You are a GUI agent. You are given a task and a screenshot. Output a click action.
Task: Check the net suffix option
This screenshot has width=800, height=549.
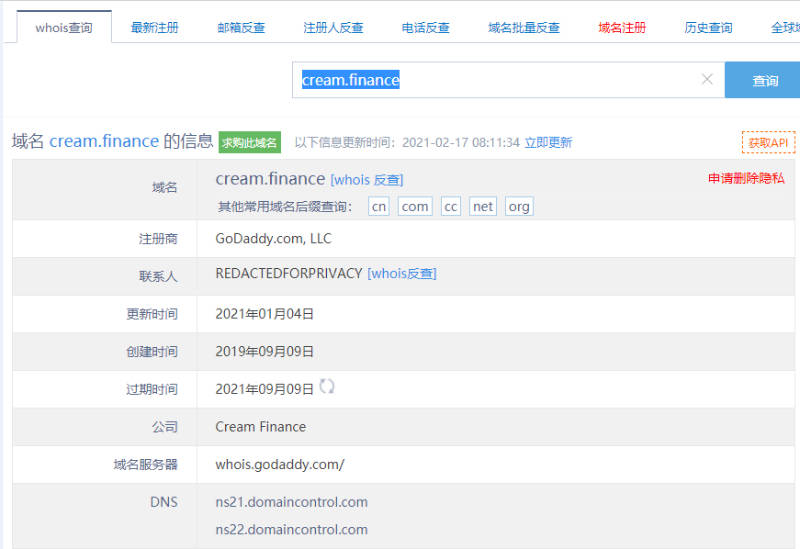tap(483, 206)
